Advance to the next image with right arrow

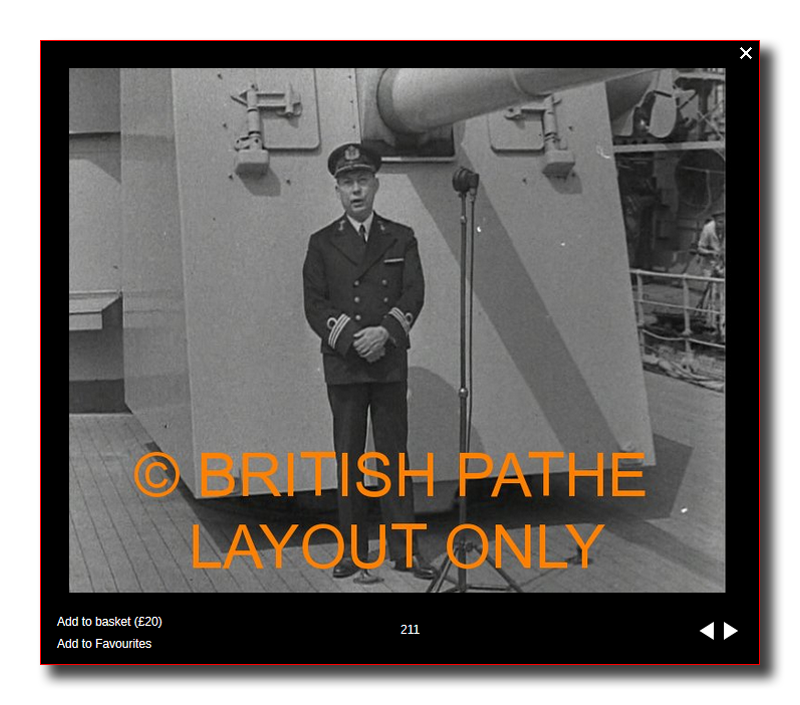(x=731, y=631)
